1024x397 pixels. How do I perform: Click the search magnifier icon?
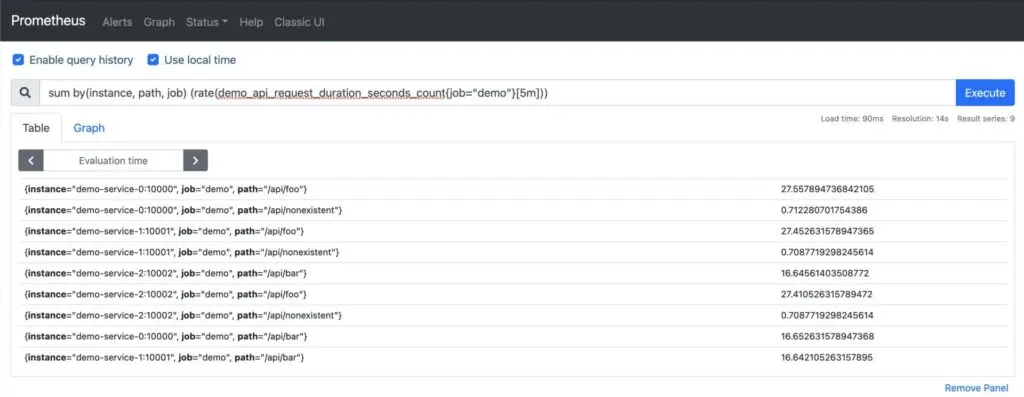pyautogui.click(x=25, y=93)
